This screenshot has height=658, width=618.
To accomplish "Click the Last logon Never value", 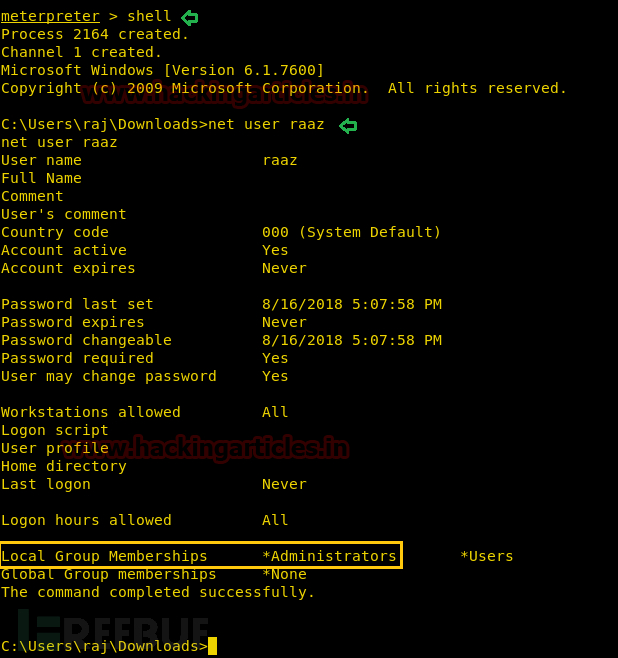I will point(284,484).
